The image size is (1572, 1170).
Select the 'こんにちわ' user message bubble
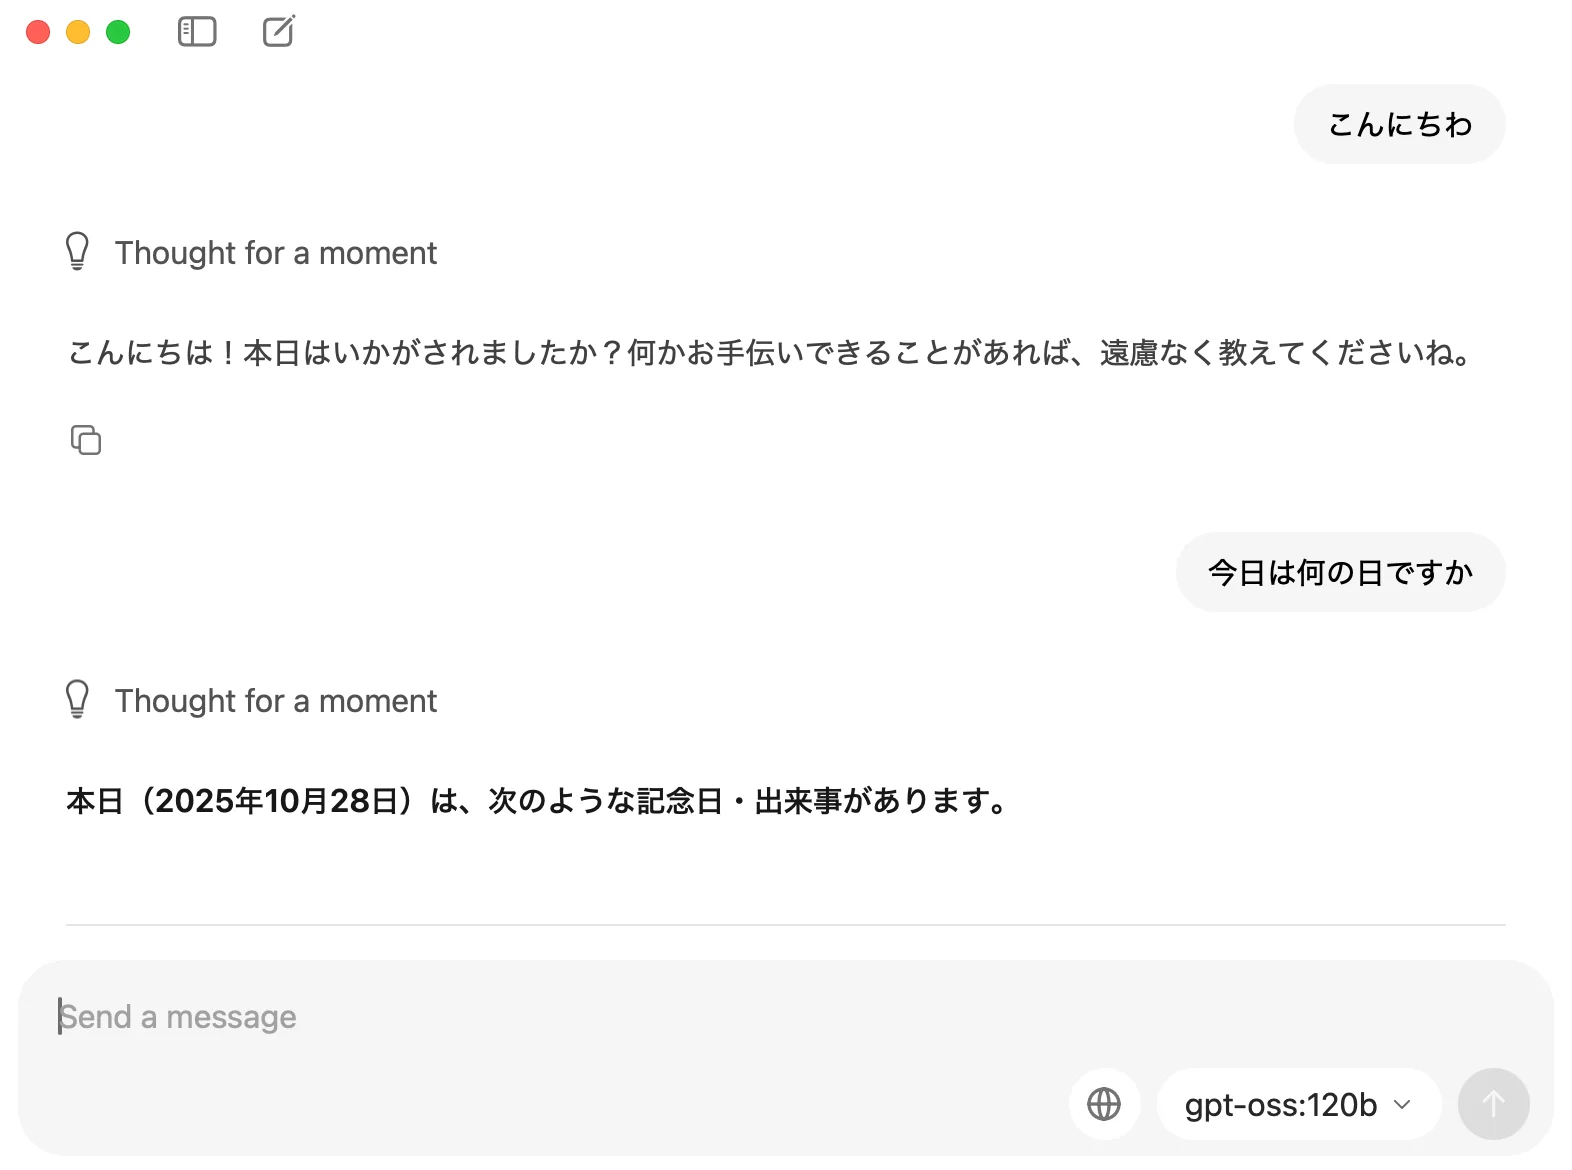point(1399,124)
